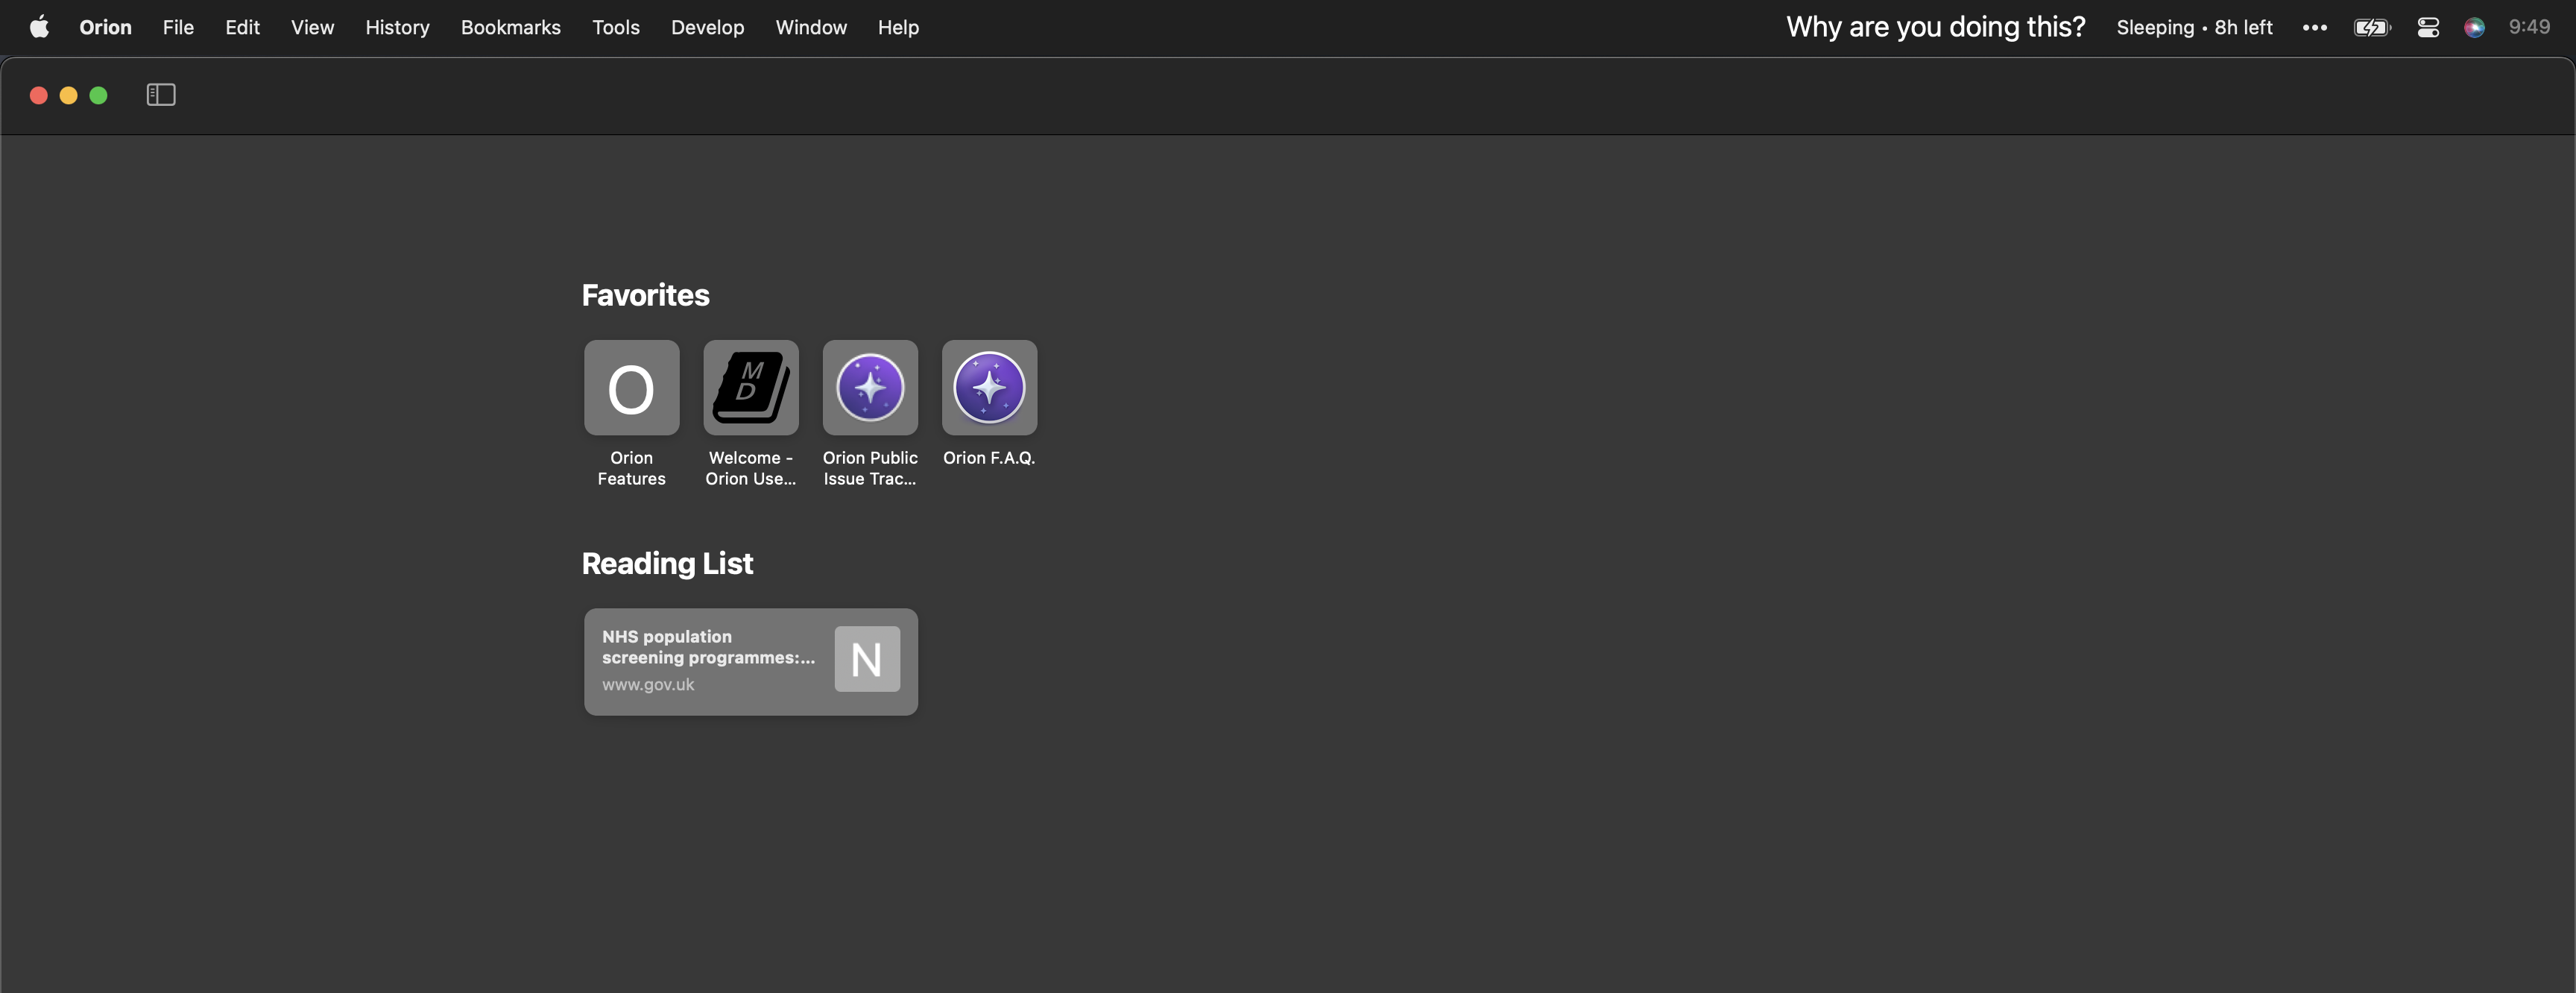Click the www.gov.uk link text
Image resolution: width=2576 pixels, height=993 pixels.
648,685
